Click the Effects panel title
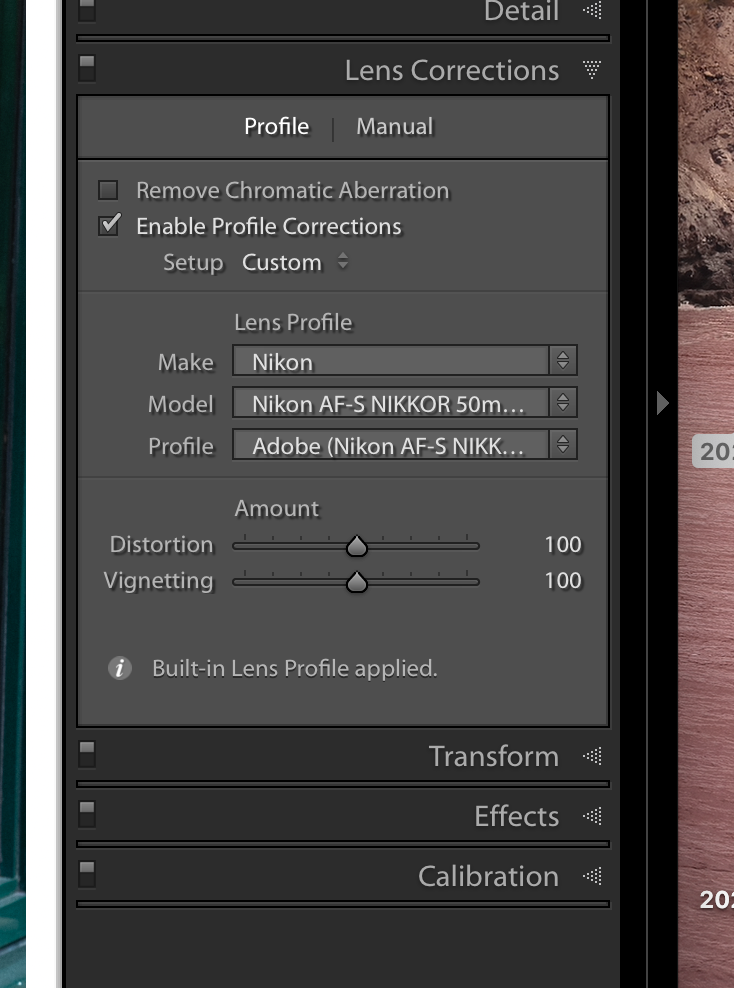Screen dimensions: 734x988 (517, 817)
